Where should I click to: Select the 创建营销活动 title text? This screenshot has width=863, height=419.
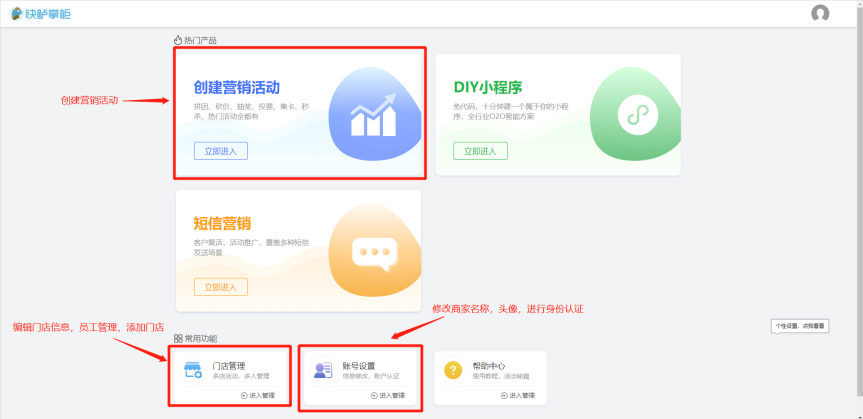(236, 88)
